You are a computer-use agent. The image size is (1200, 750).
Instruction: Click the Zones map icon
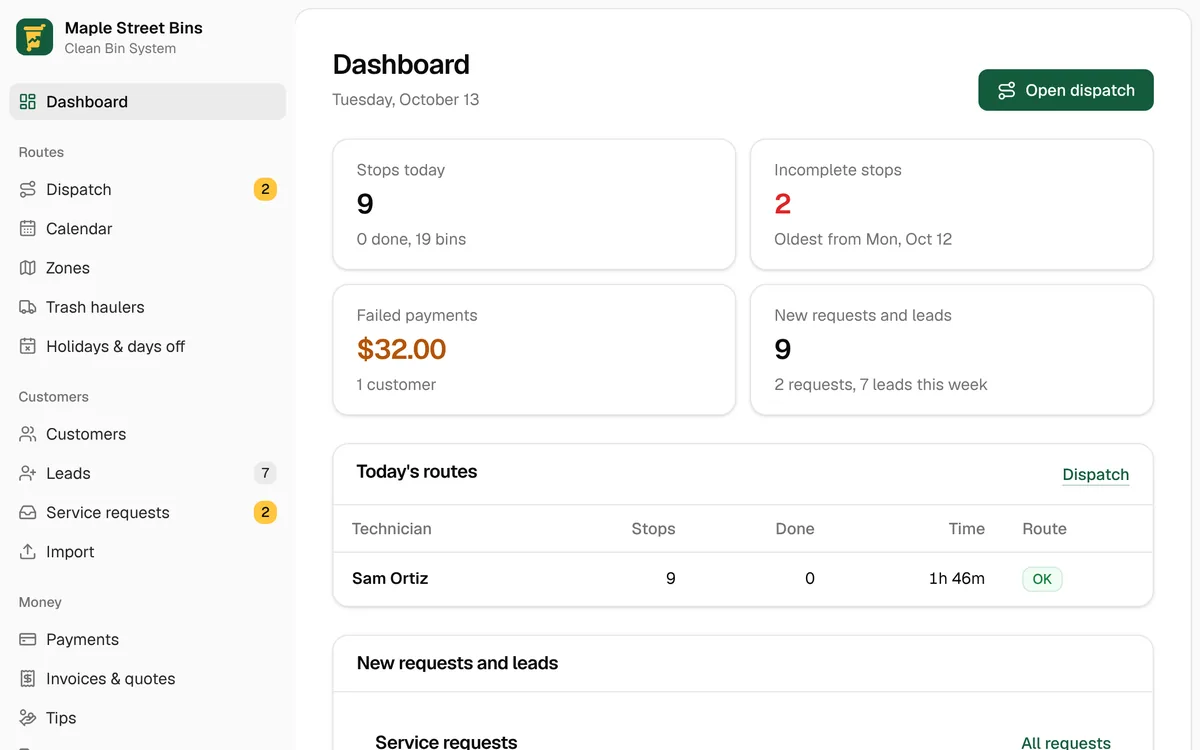pos(28,268)
